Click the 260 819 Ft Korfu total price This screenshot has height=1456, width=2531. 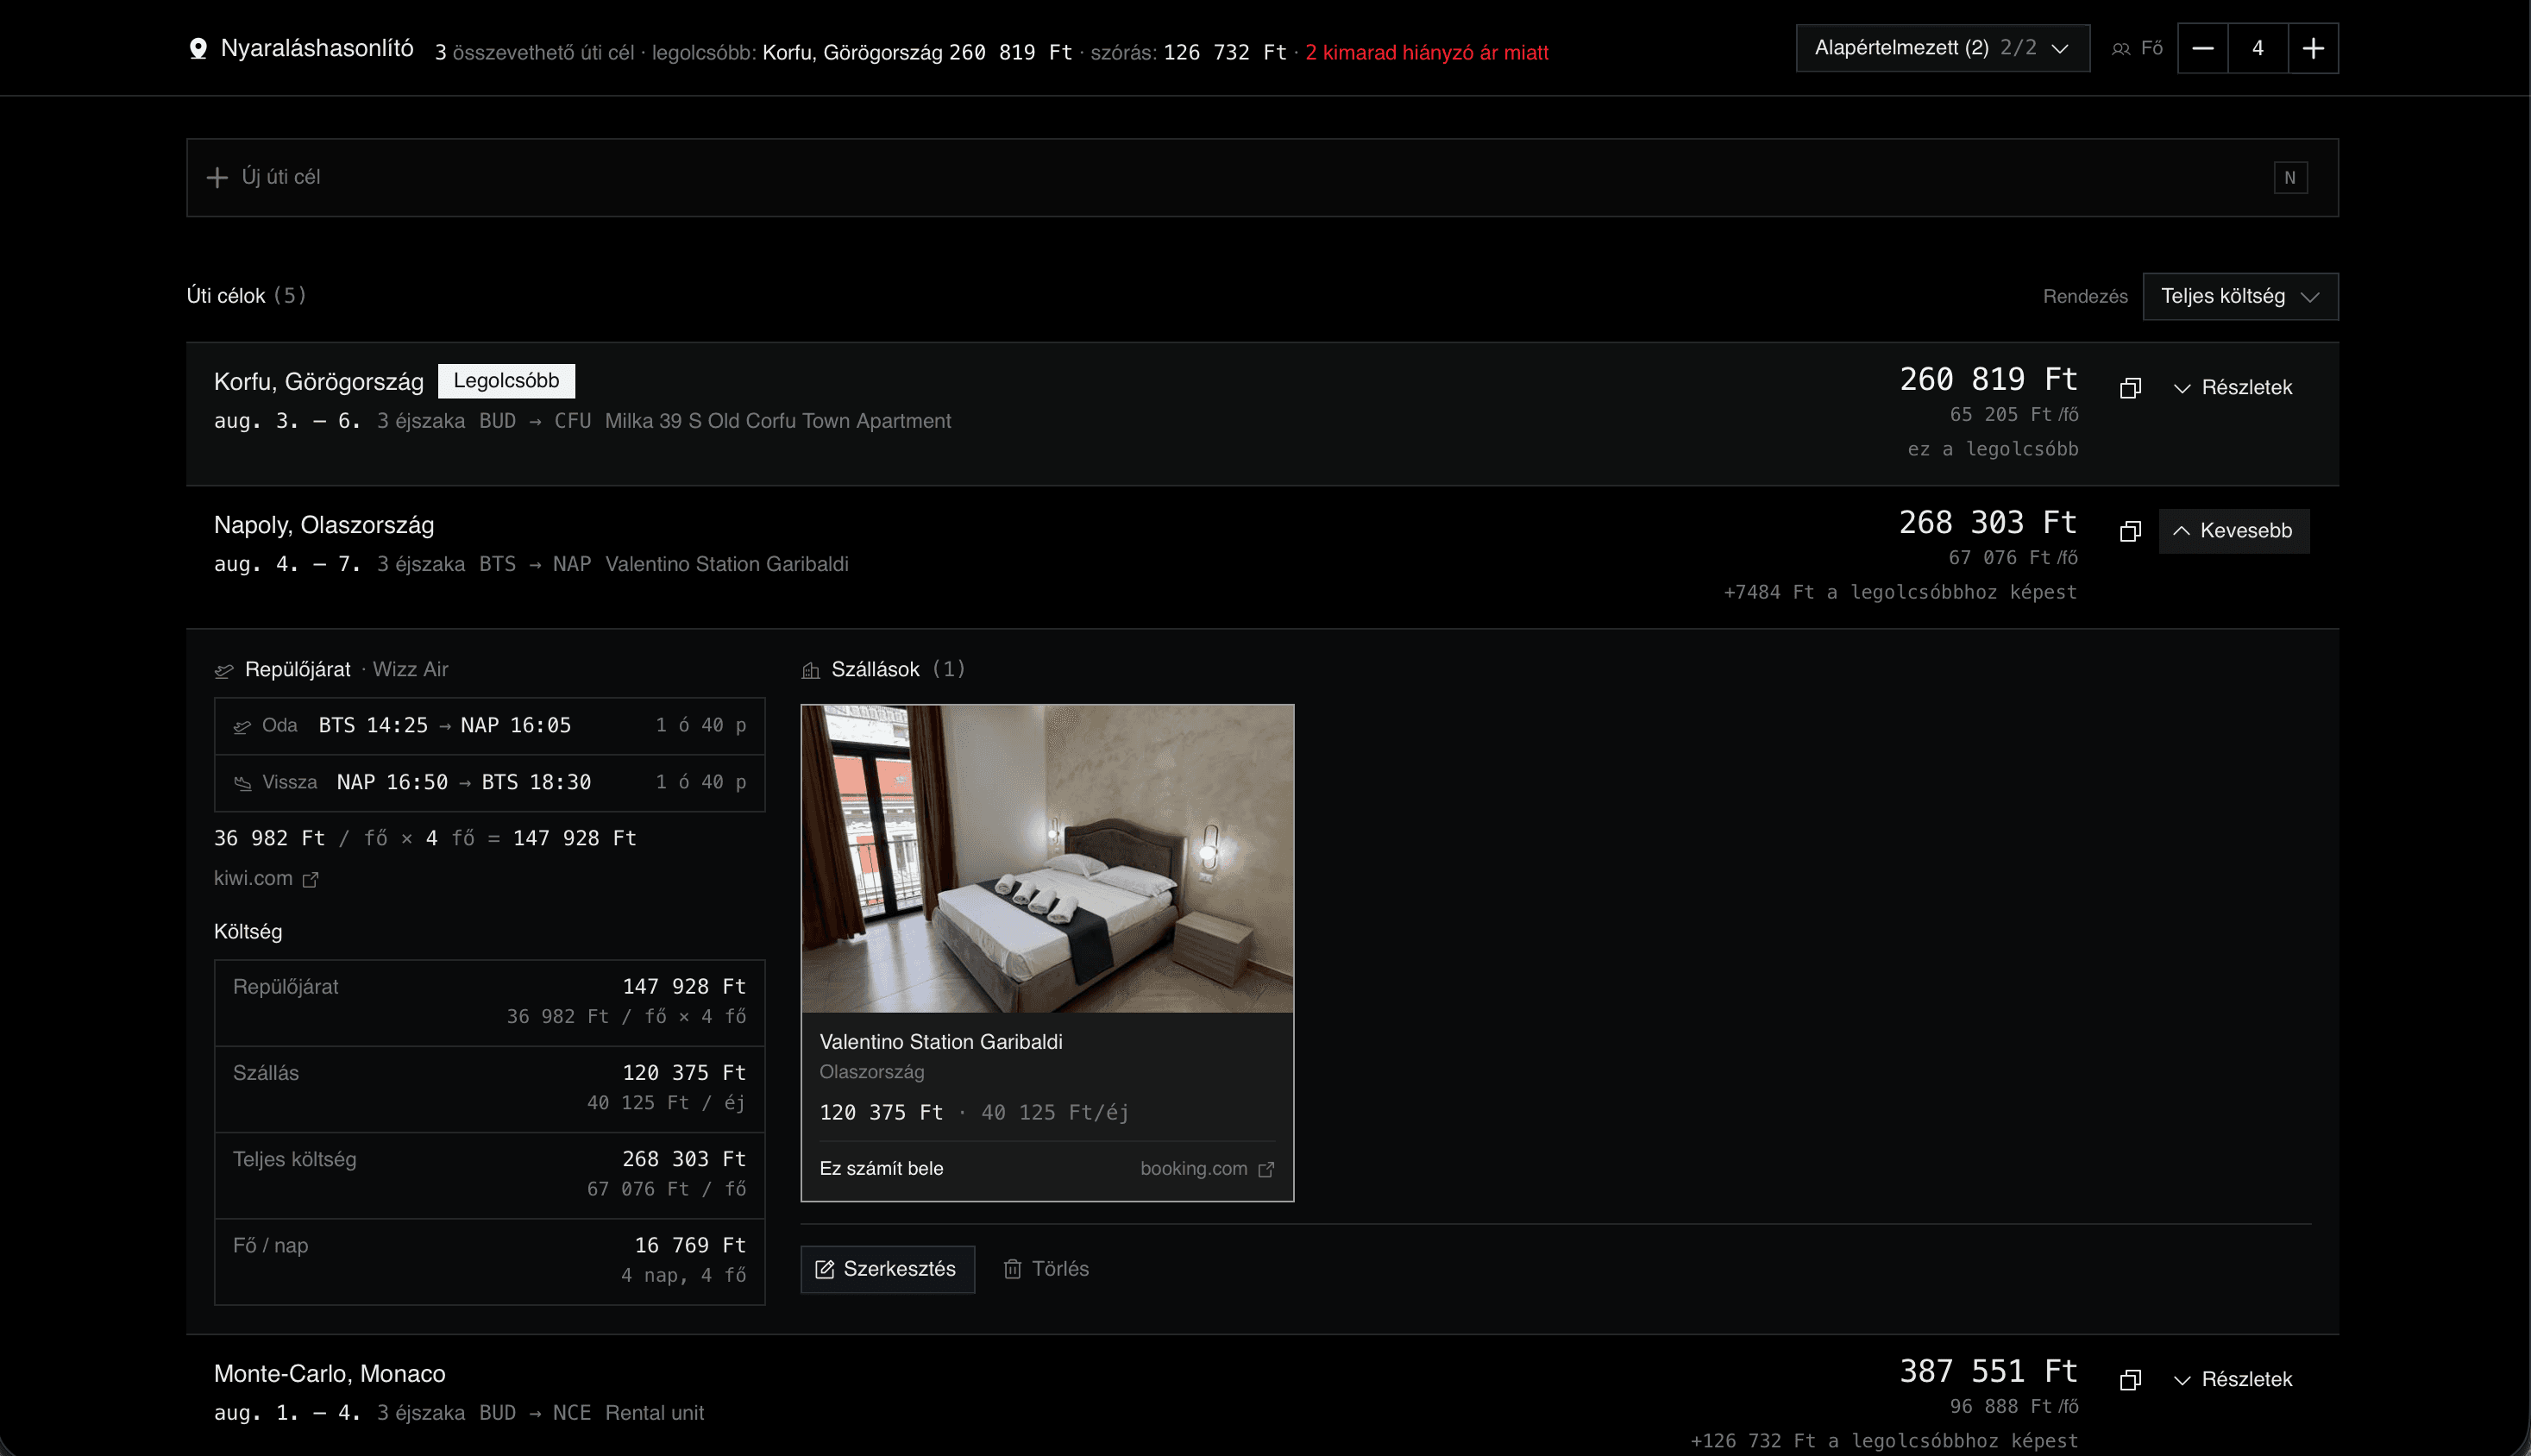tap(1988, 379)
